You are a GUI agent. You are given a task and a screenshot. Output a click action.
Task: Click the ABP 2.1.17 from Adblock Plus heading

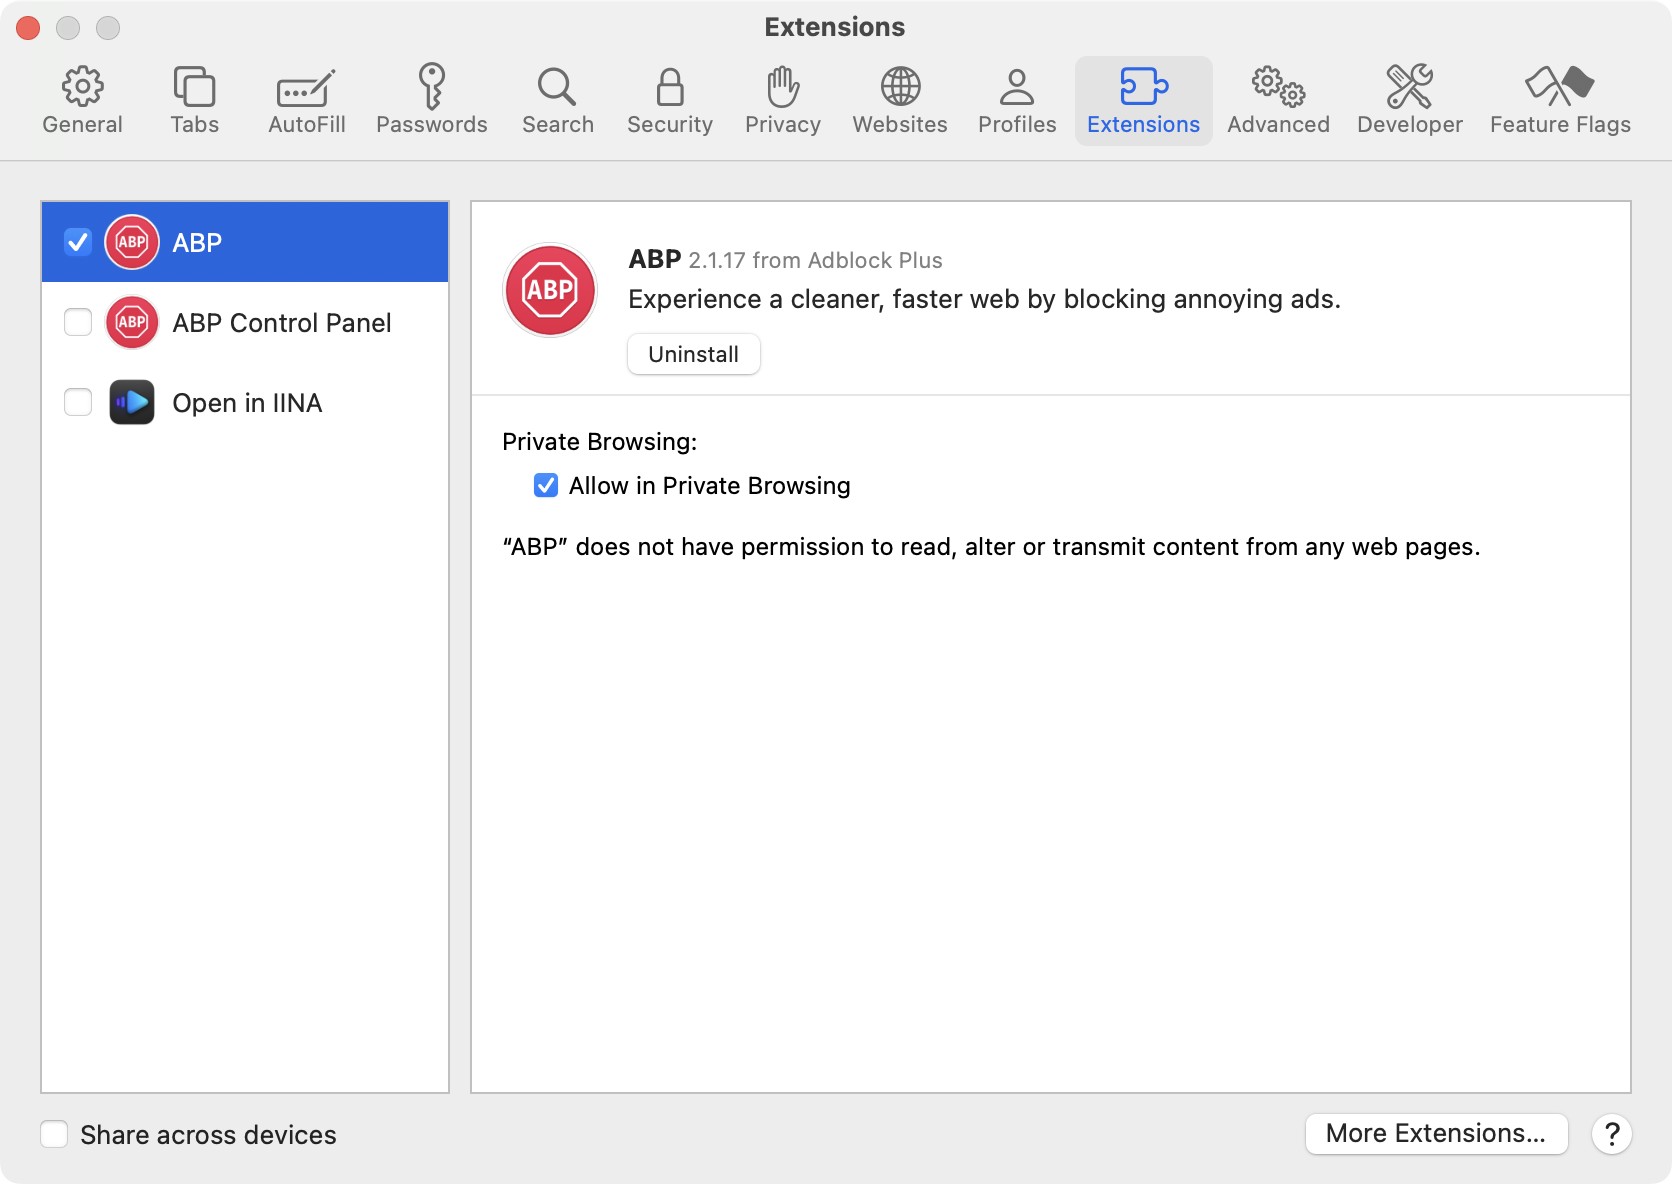pyautogui.click(x=785, y=259)
